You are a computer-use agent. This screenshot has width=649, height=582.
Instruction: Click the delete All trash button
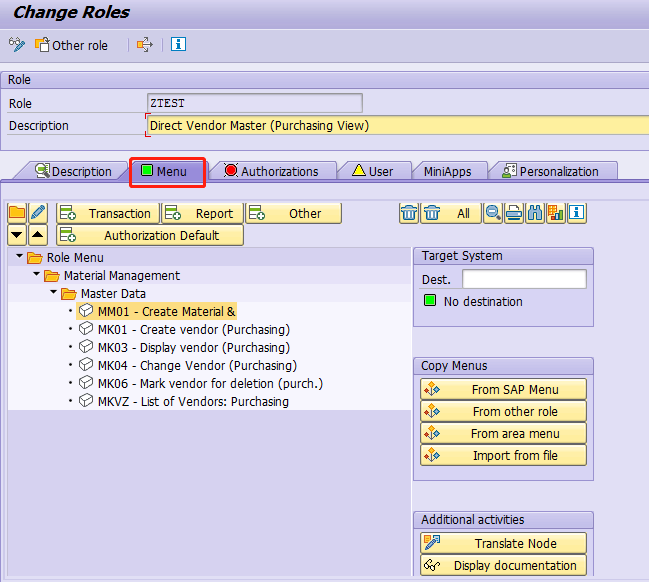tap(451, 213)
